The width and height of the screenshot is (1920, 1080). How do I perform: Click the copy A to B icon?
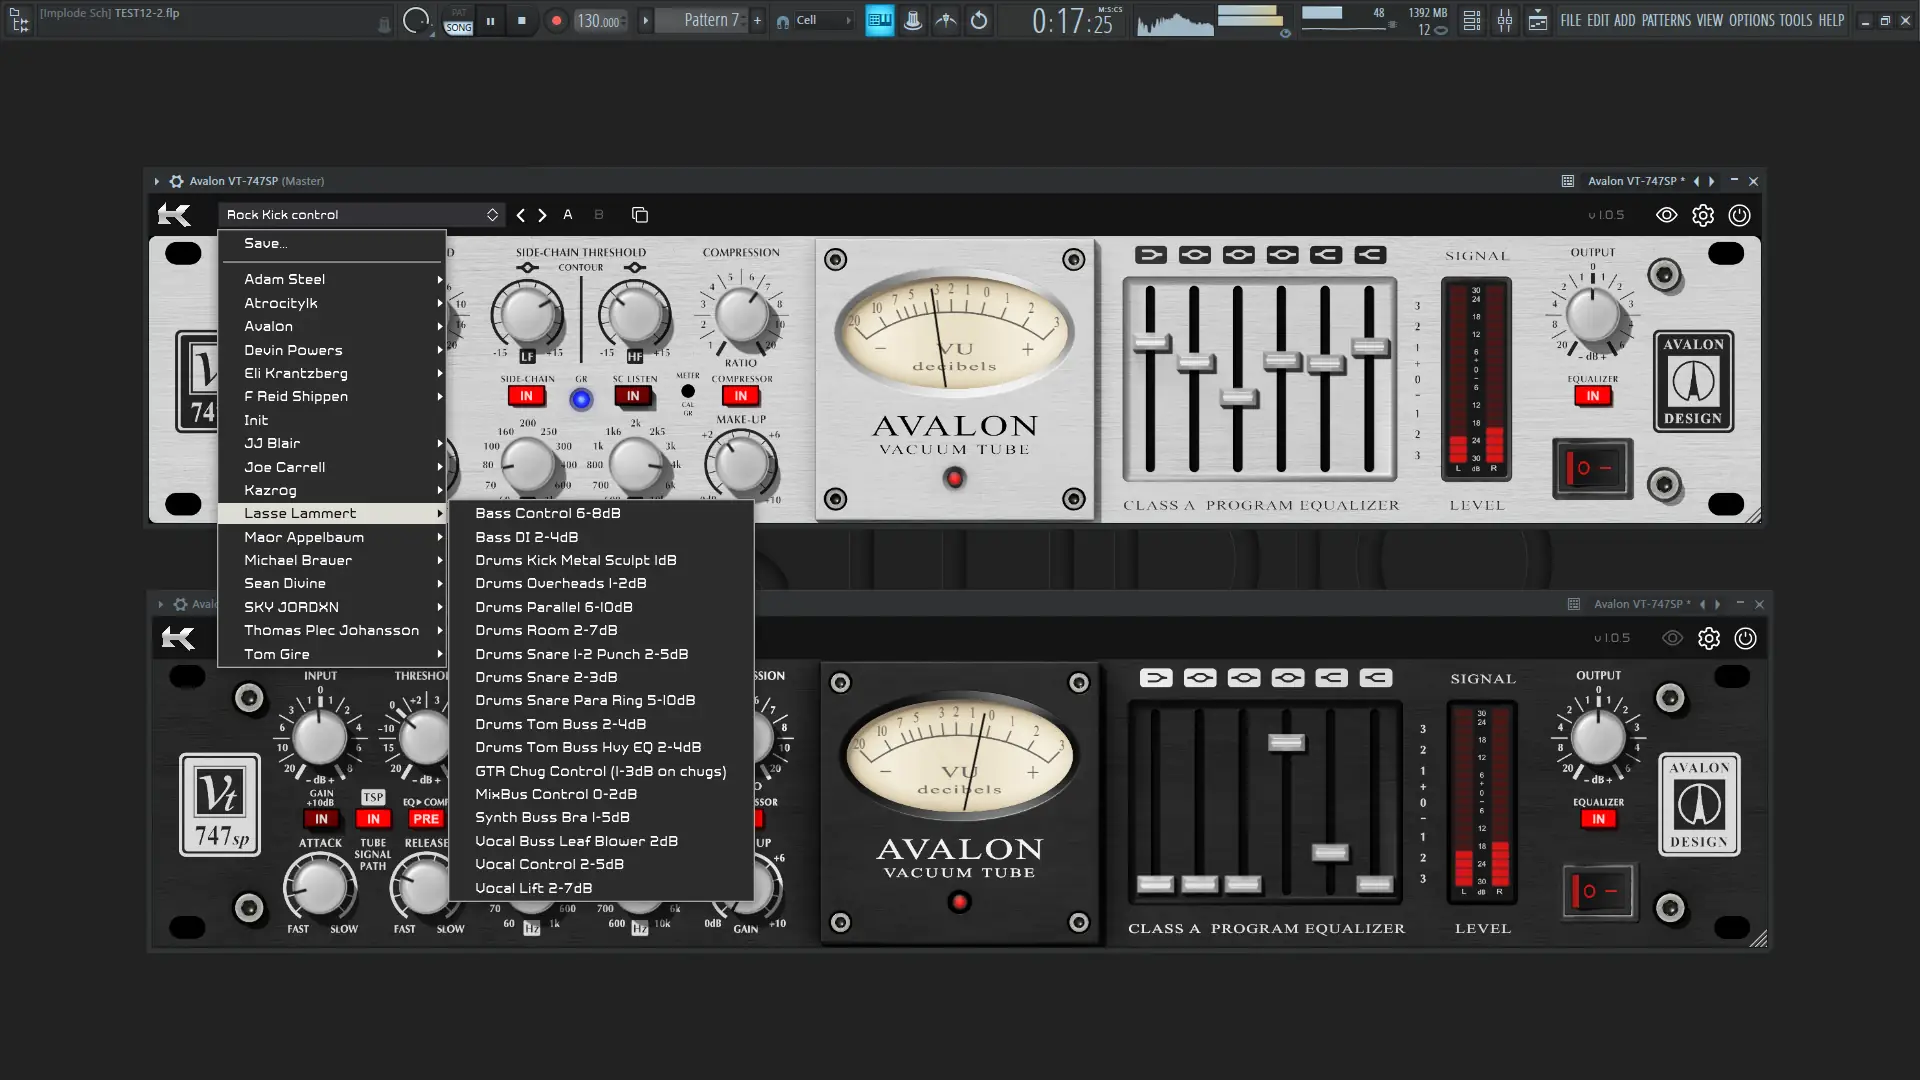[x=640, y=215]
